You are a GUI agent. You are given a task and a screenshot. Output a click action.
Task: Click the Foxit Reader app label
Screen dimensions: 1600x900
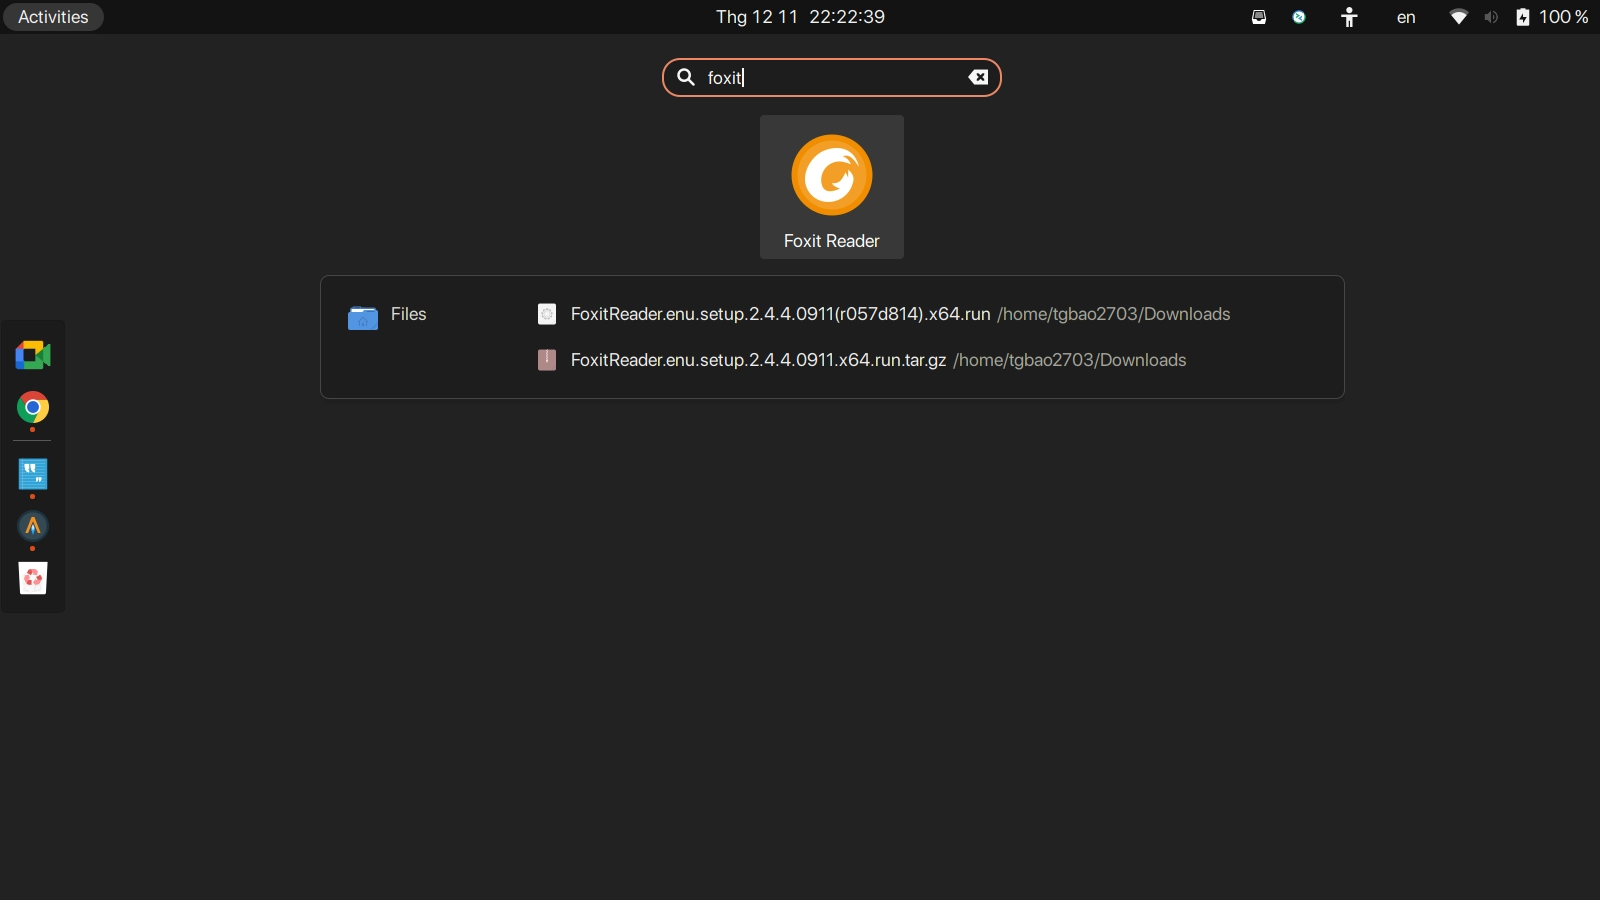tap(832, 241)
